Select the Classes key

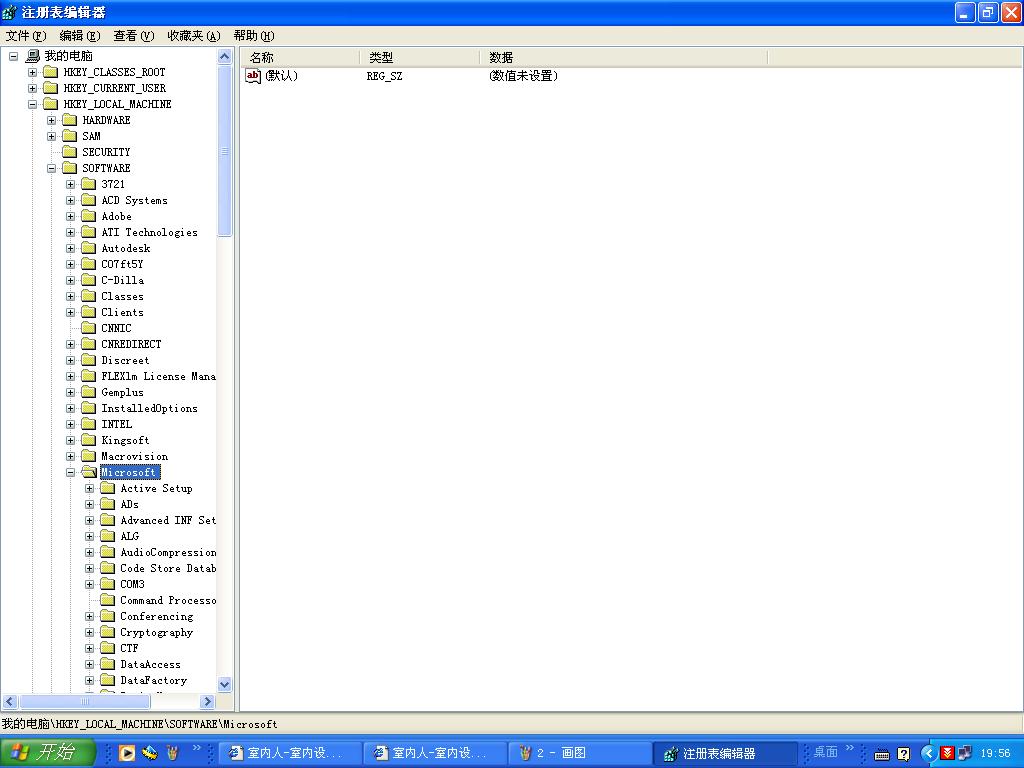122,296
